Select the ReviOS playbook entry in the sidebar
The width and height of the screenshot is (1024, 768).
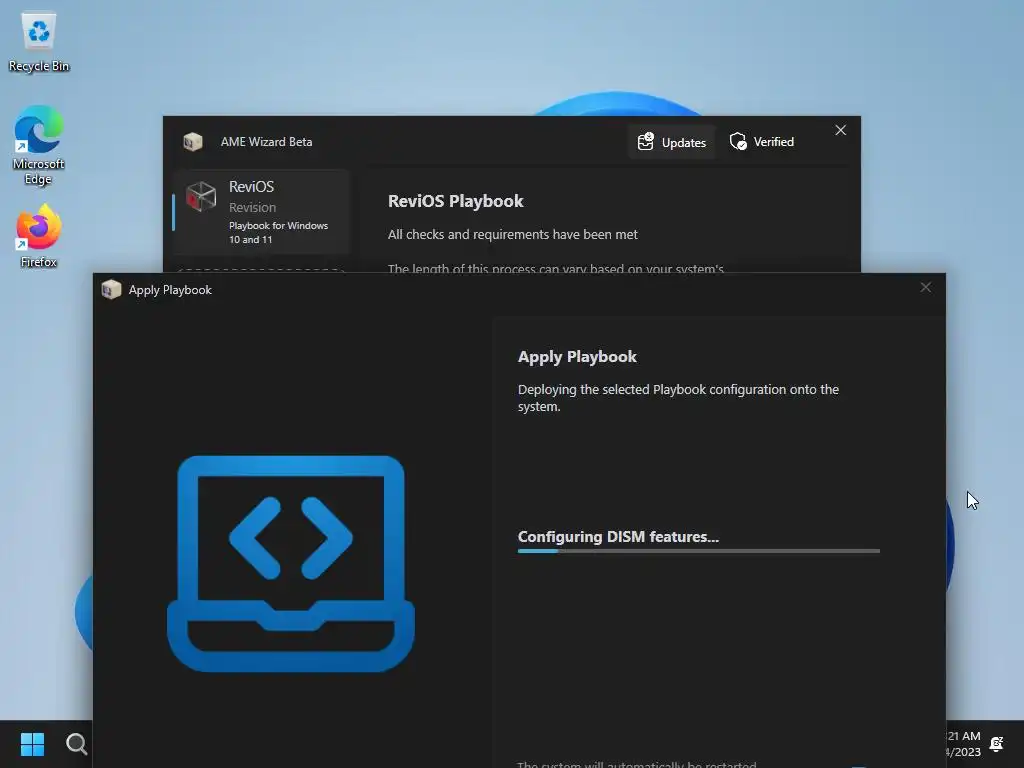[261, 212]
